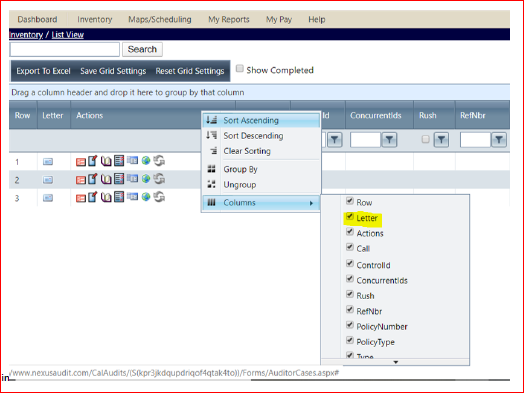Open the edit note pencil icon in row 1
524x393 pixels.
click(93, 161)
